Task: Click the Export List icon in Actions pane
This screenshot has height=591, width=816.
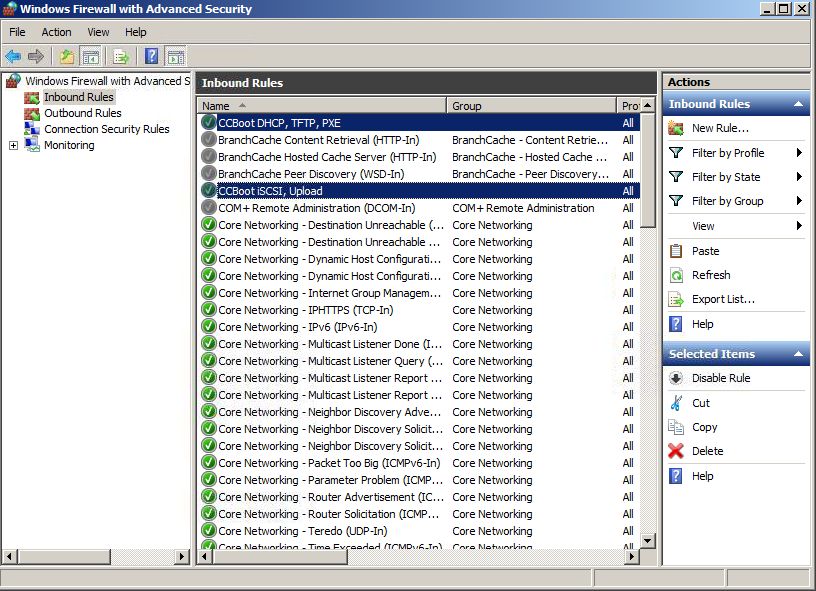Action: [676, 299]
